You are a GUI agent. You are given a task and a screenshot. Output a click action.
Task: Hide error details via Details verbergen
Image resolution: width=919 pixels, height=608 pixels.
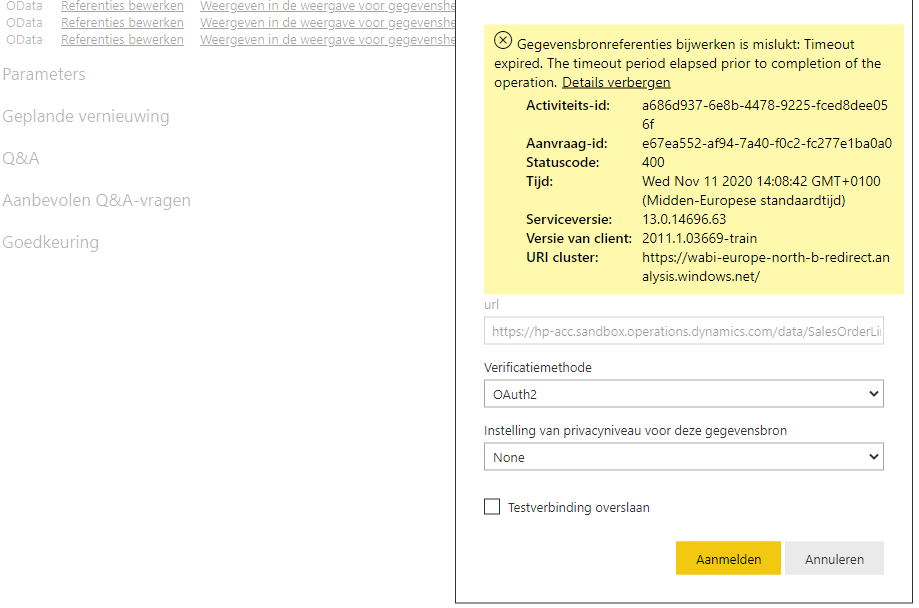pyautogui.click(x=616, y=83)
